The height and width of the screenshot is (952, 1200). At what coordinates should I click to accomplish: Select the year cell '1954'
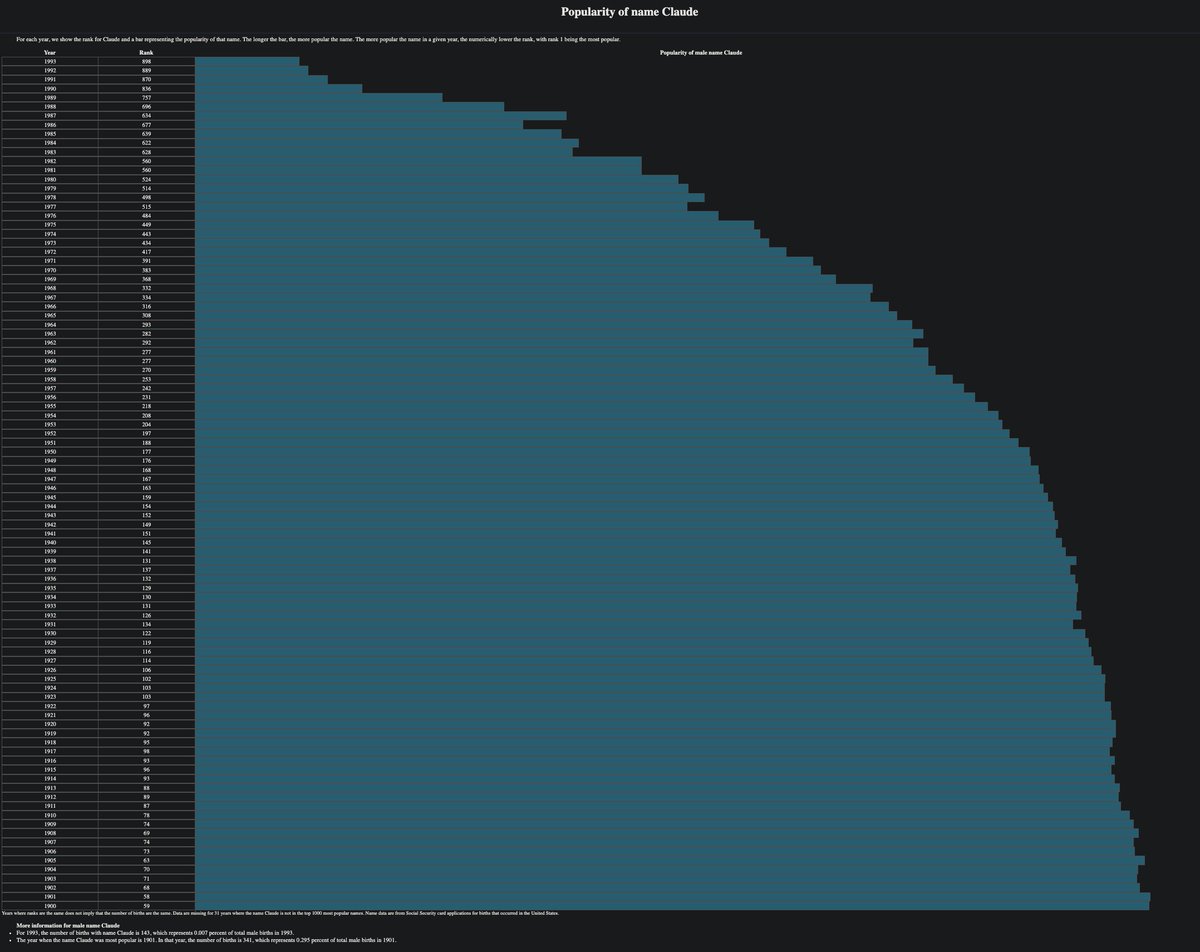pos(50,414)
